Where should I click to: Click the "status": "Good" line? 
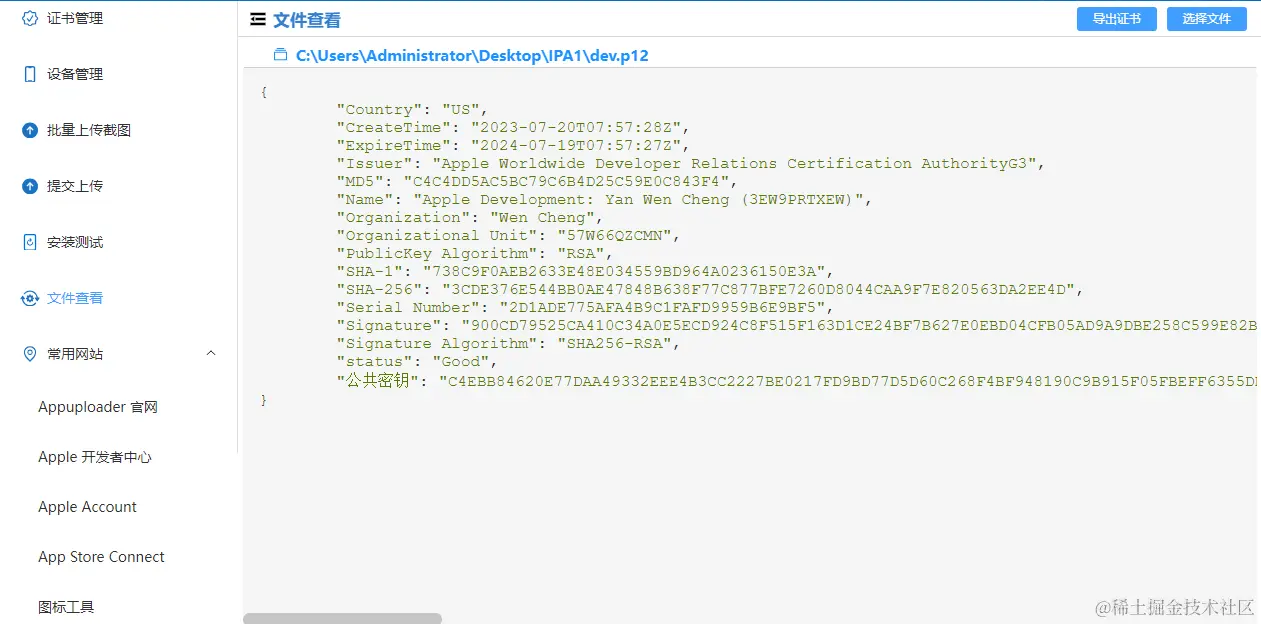pyautogui.click(x=417, y=362)
